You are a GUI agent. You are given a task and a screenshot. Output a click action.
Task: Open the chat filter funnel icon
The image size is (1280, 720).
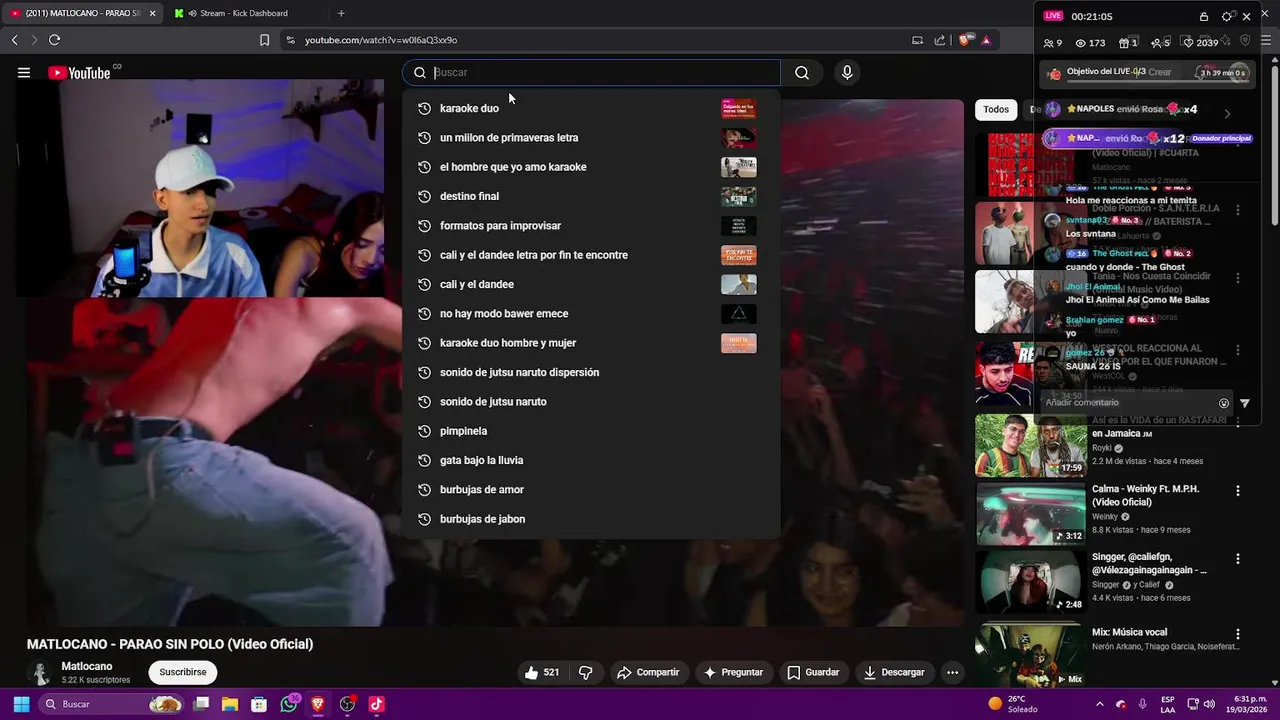tap(1245, 403)
